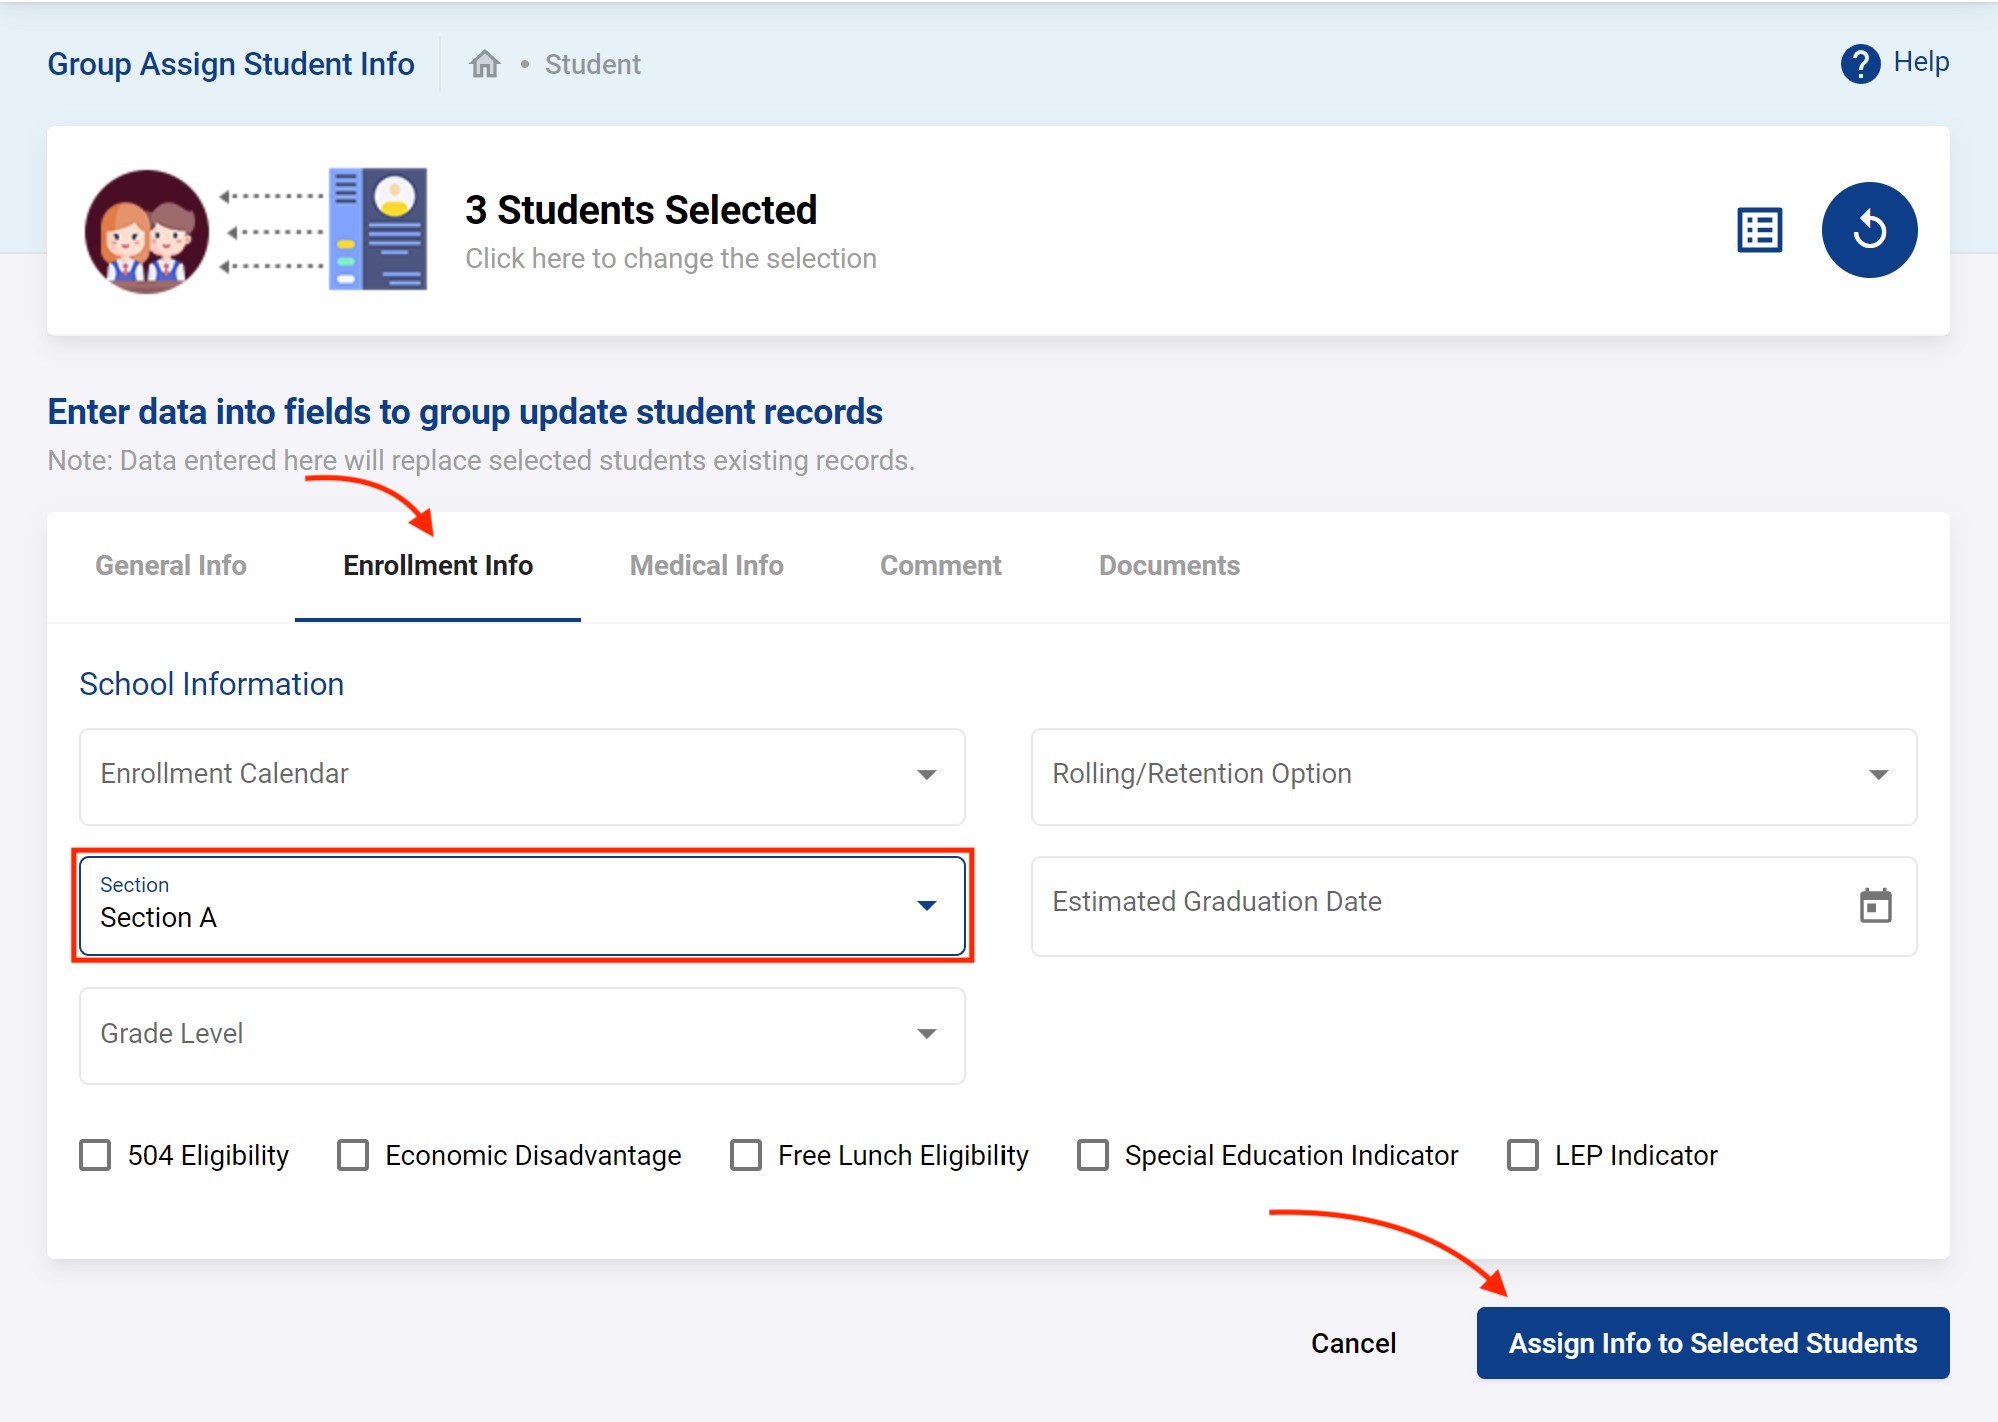Screen dimensions: 1998x1422
Task: Open Help question mark icon
Action: (1860, 64)
